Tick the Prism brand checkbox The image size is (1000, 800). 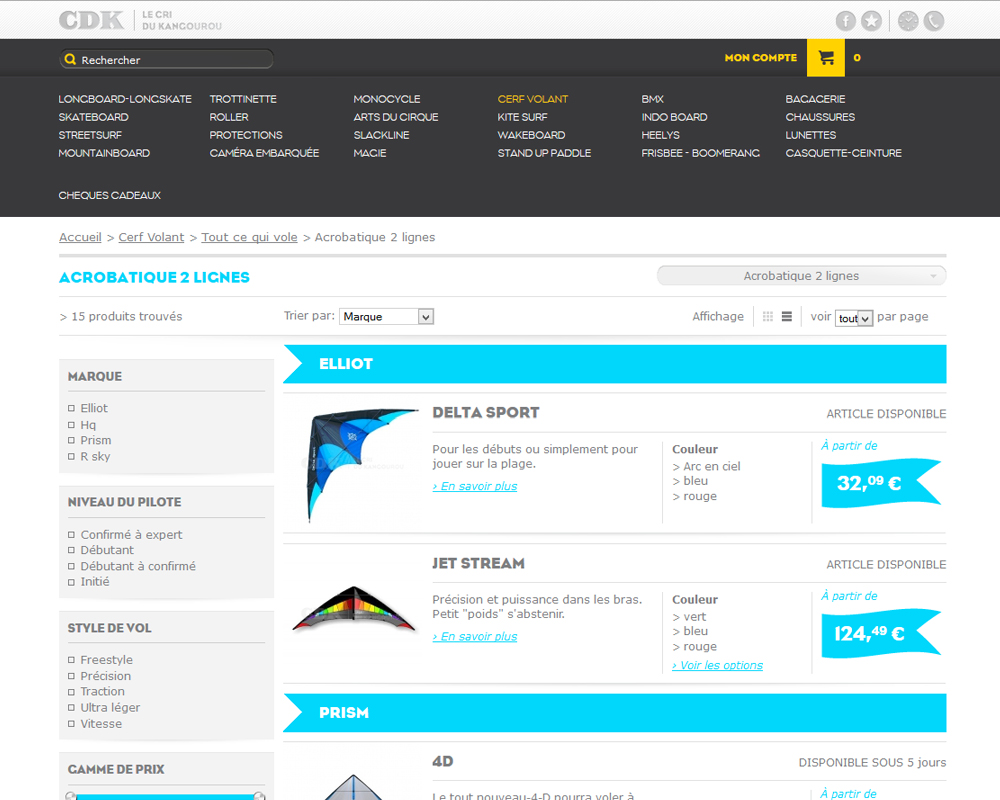pos(71,440)
